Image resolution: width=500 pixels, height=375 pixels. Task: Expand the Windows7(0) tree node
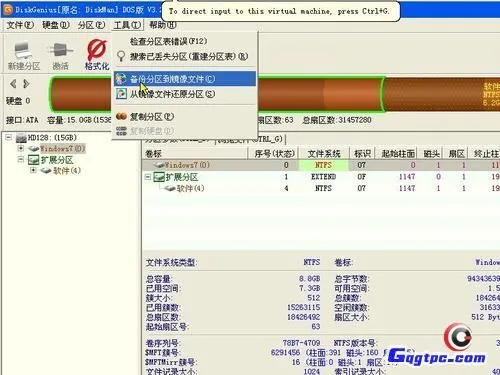[21, 148]
